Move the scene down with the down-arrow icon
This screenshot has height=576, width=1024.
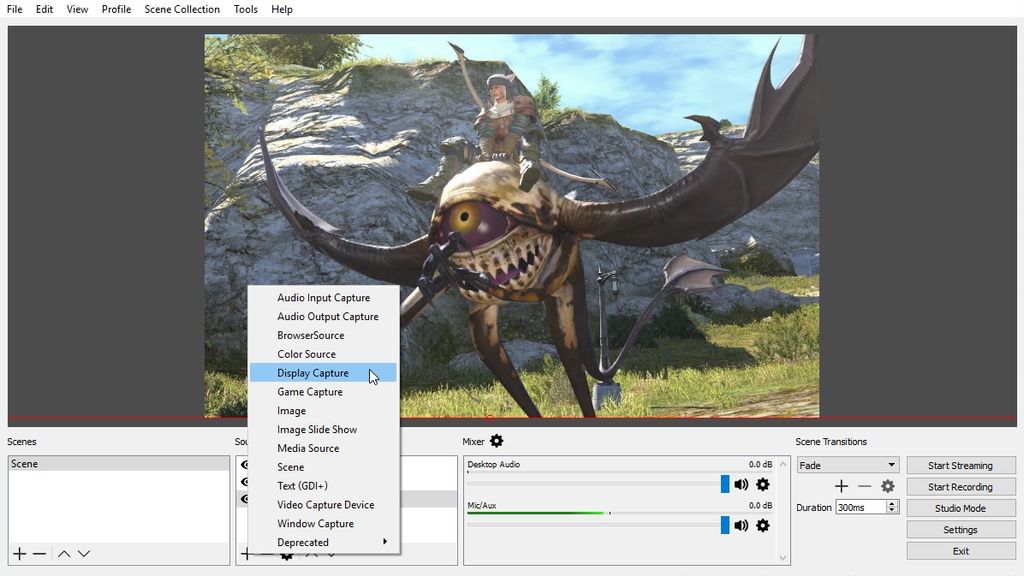[85, 552]
